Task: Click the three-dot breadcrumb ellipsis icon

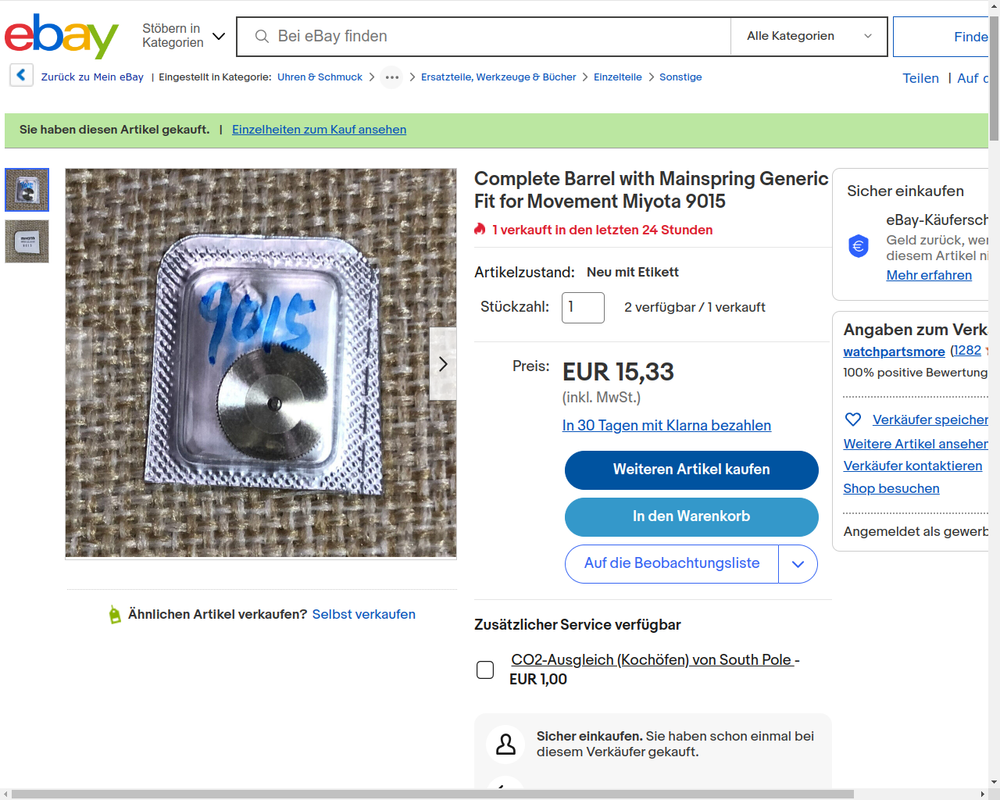Action: pyautogui.click(x=392, y=77)
